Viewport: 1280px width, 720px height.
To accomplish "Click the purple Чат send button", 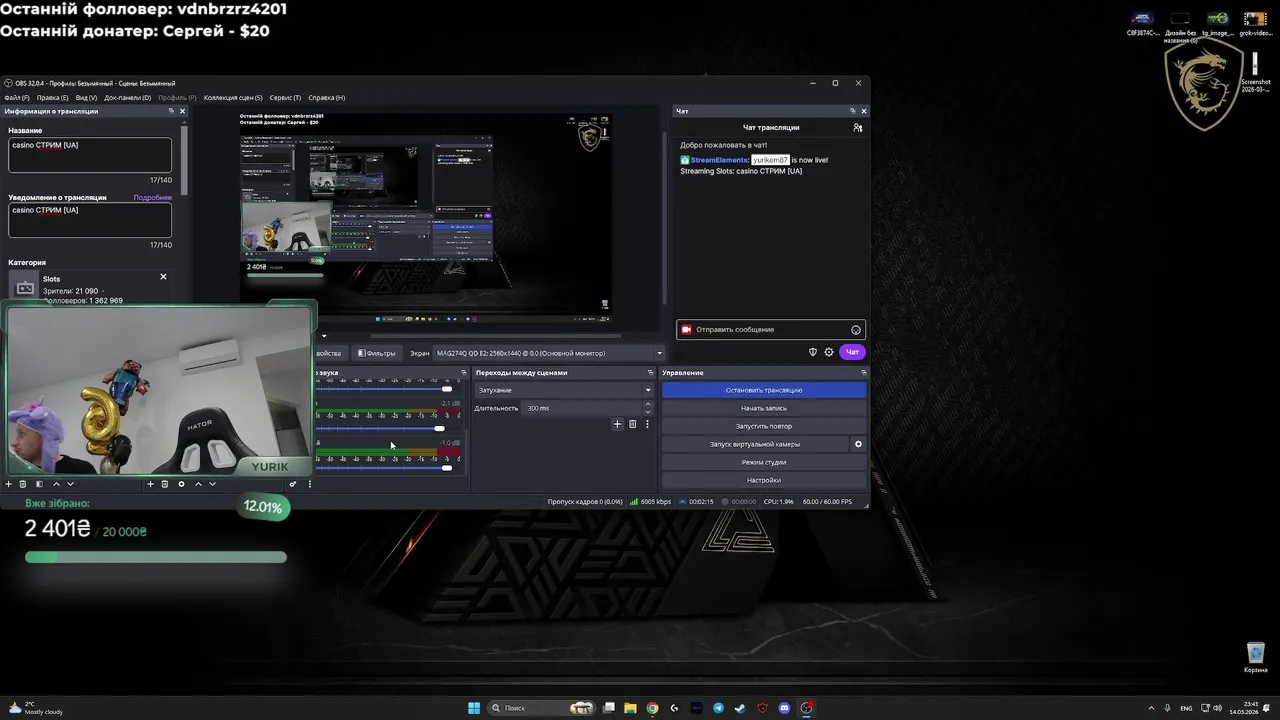I will click(852, 352).
